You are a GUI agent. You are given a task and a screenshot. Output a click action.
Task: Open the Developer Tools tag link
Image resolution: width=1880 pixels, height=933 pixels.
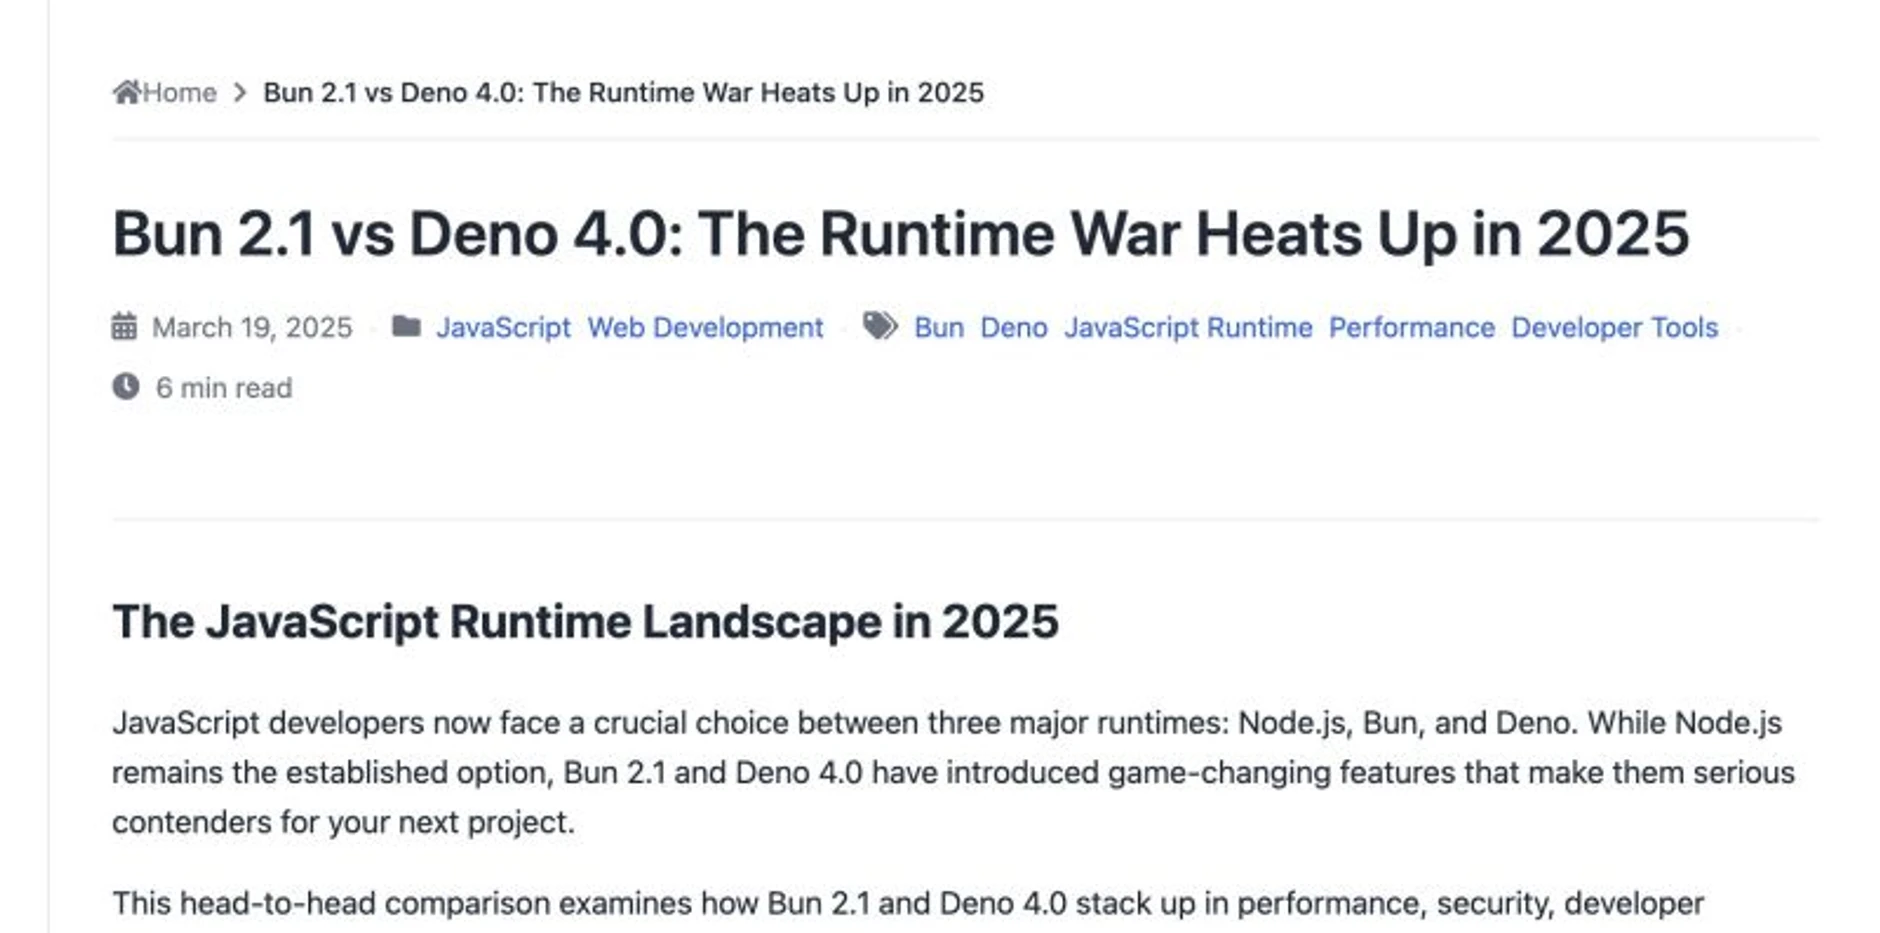click(x=1614, y=327)
